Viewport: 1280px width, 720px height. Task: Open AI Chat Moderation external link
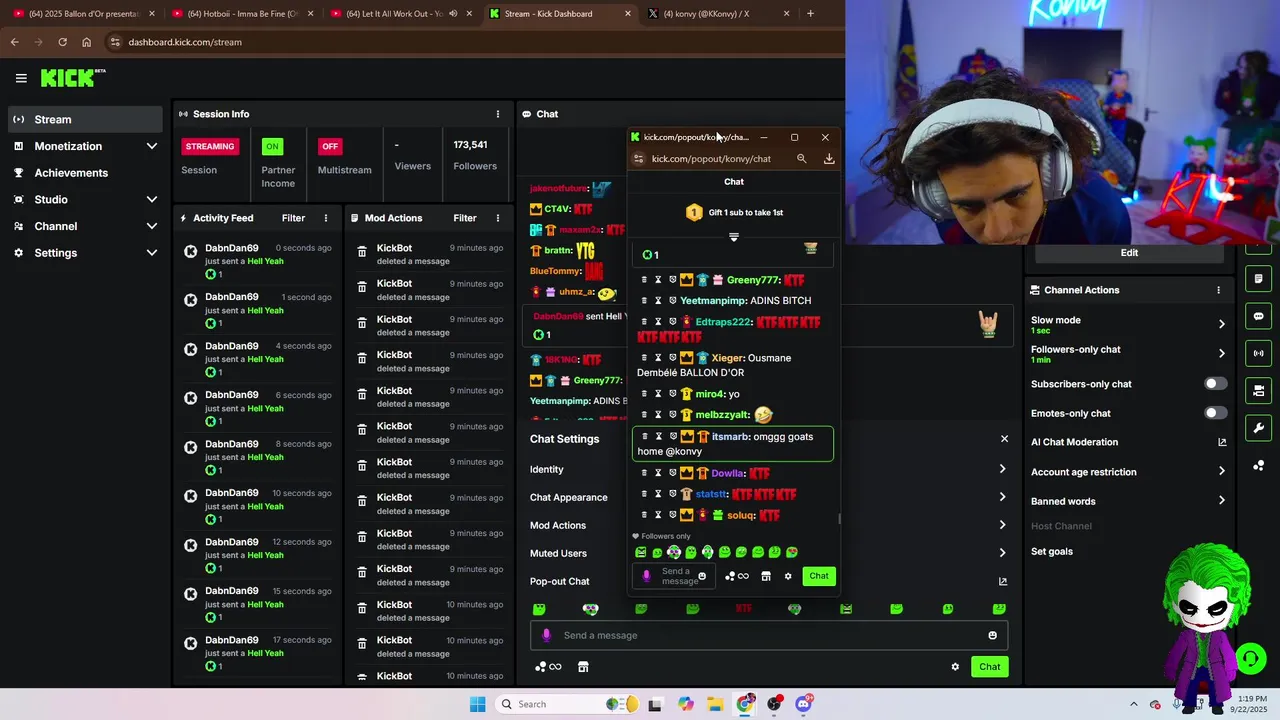coord(1221,442)
